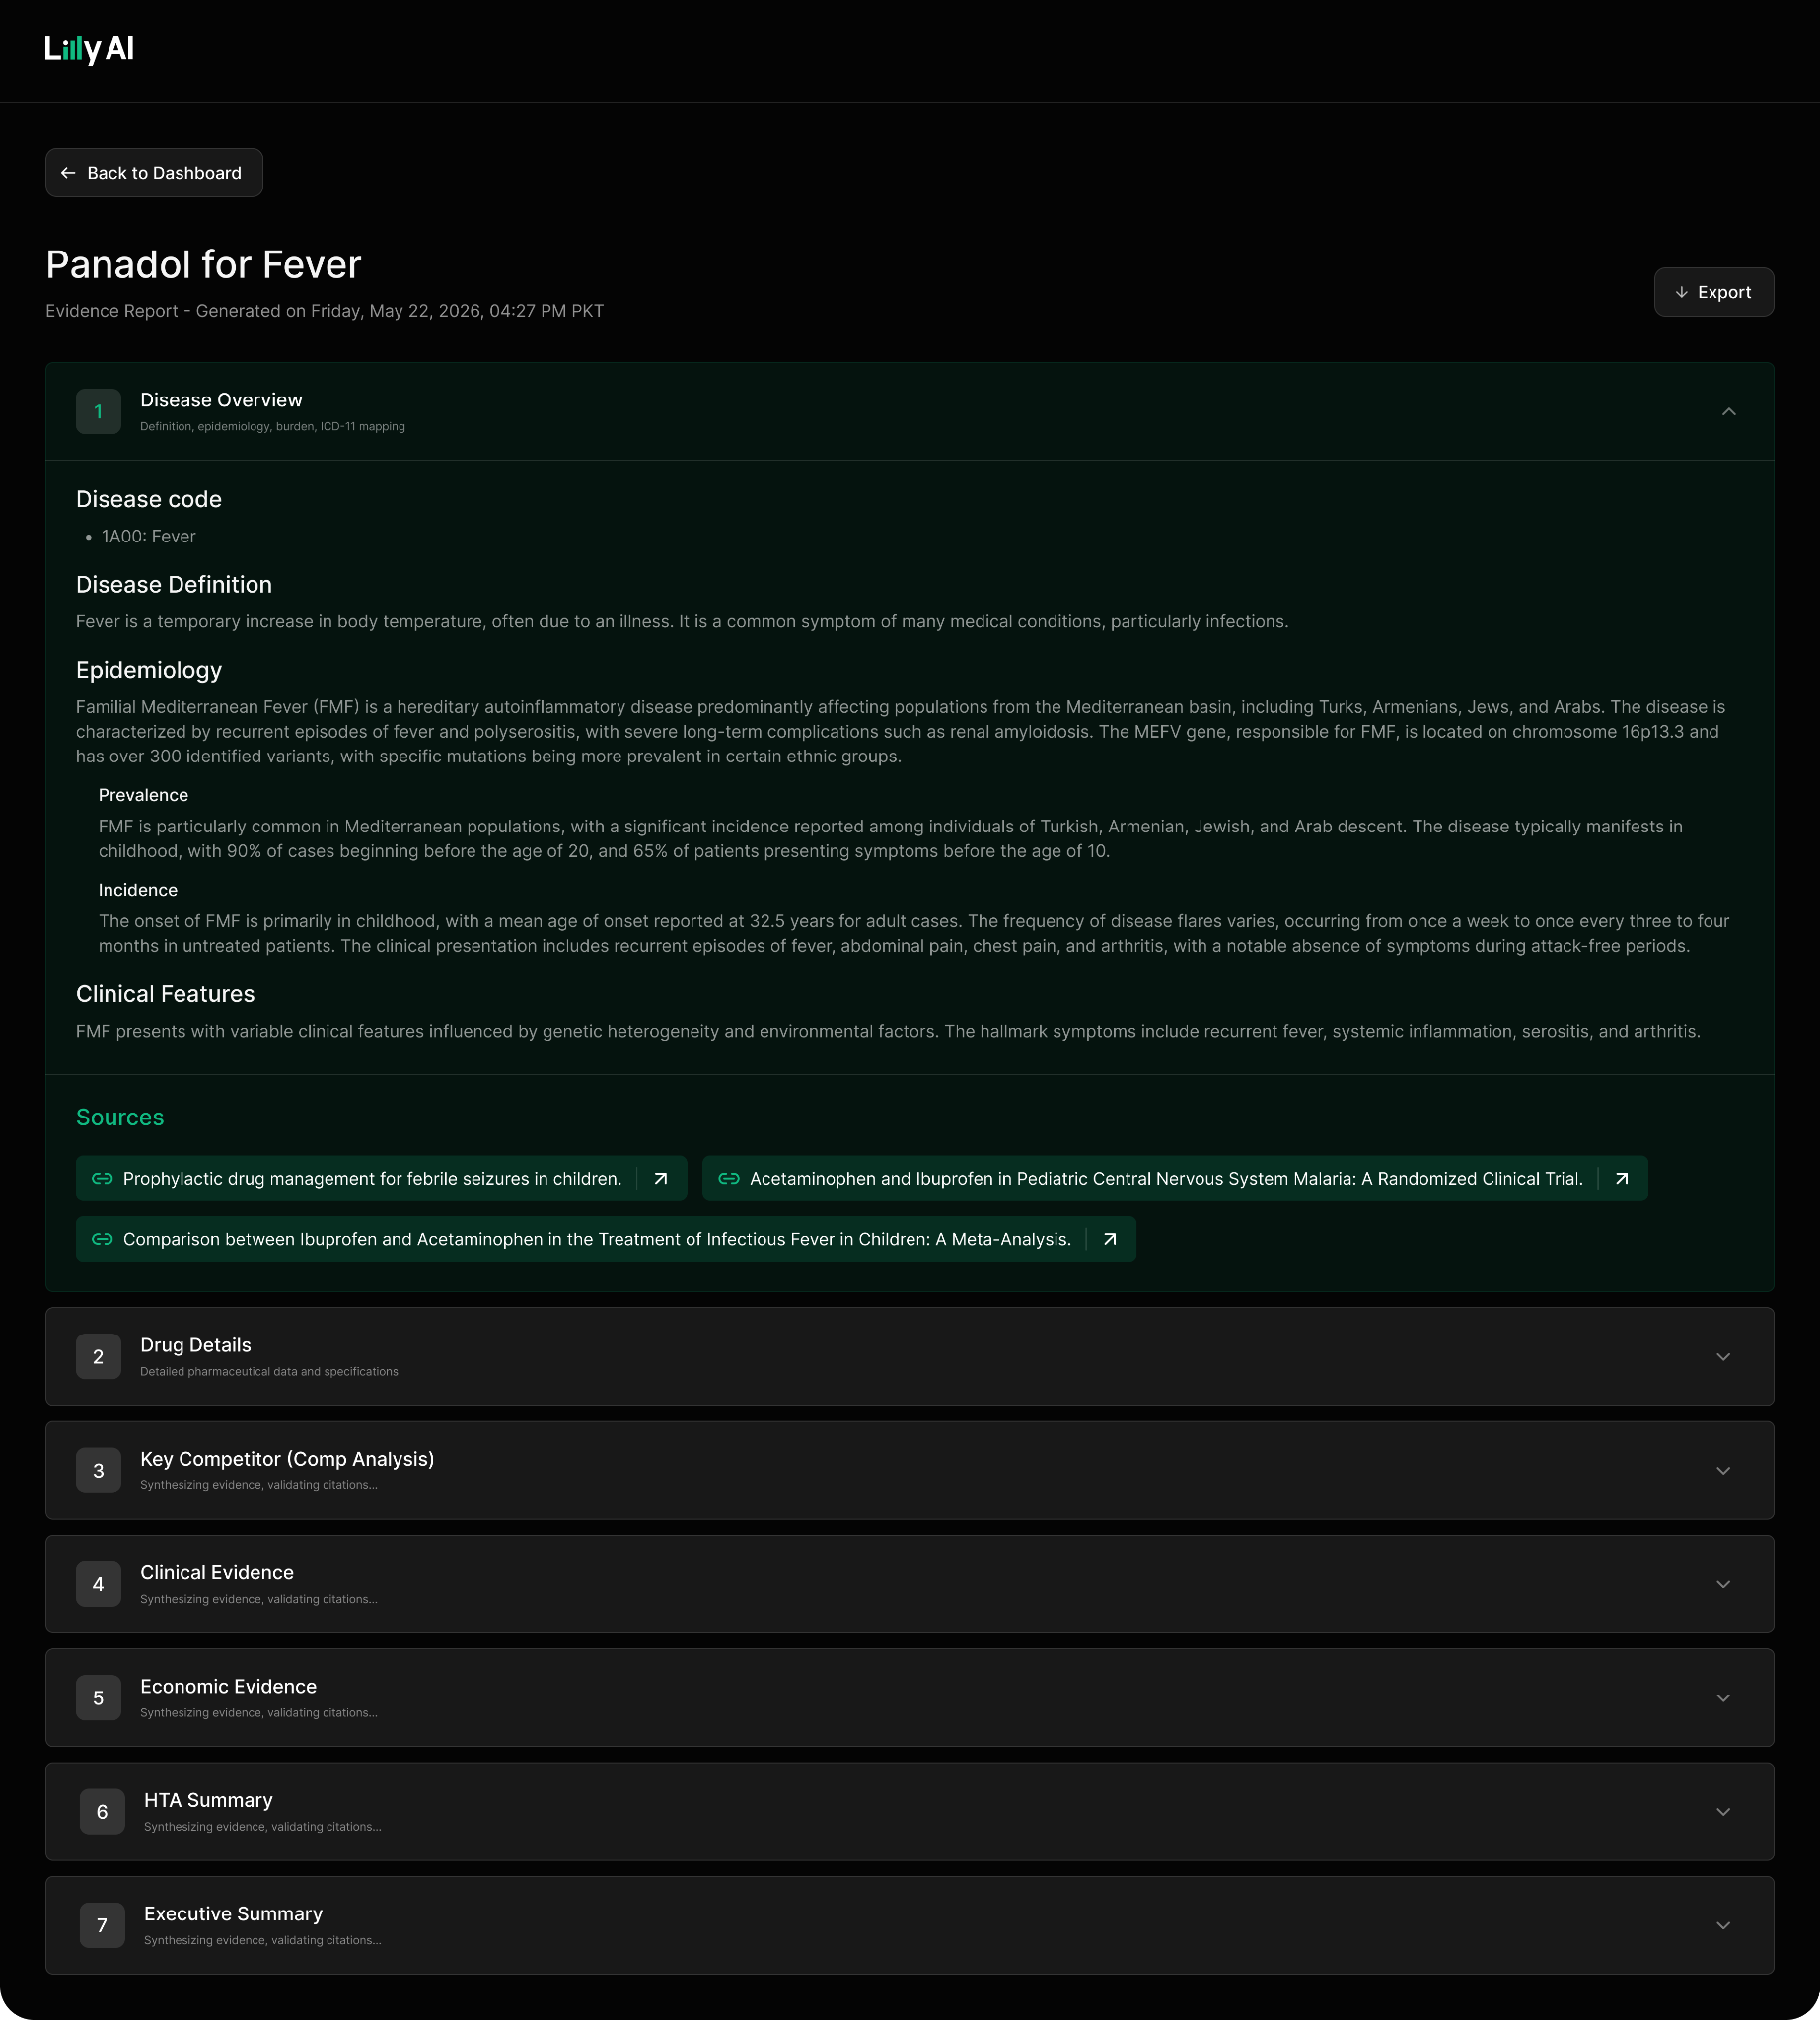Expand Key Competitor section chevron
This screenshot has height=2020, width=1820.
pyautogui.click(x=1723, y=1471)
